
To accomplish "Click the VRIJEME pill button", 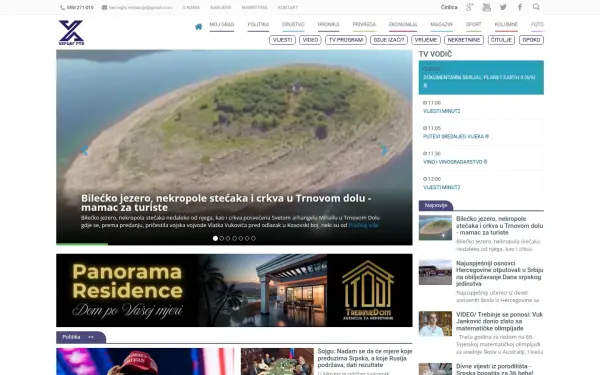I will [426, 40].
